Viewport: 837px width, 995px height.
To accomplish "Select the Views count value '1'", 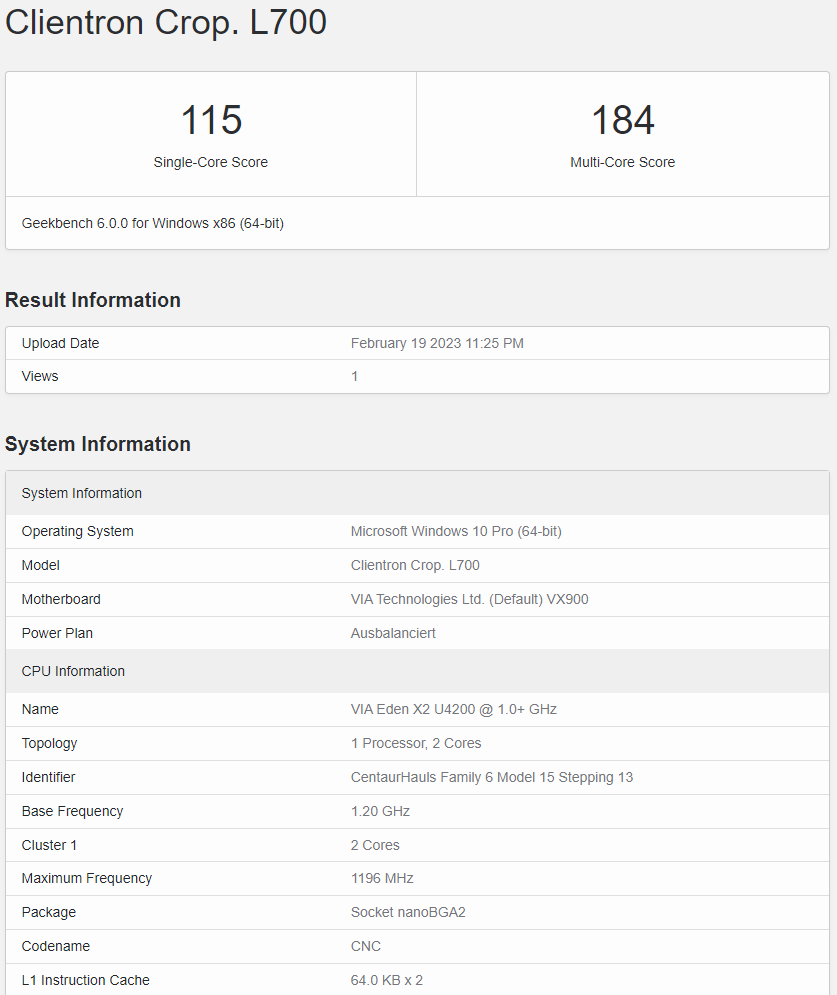I will click(355, 376).
